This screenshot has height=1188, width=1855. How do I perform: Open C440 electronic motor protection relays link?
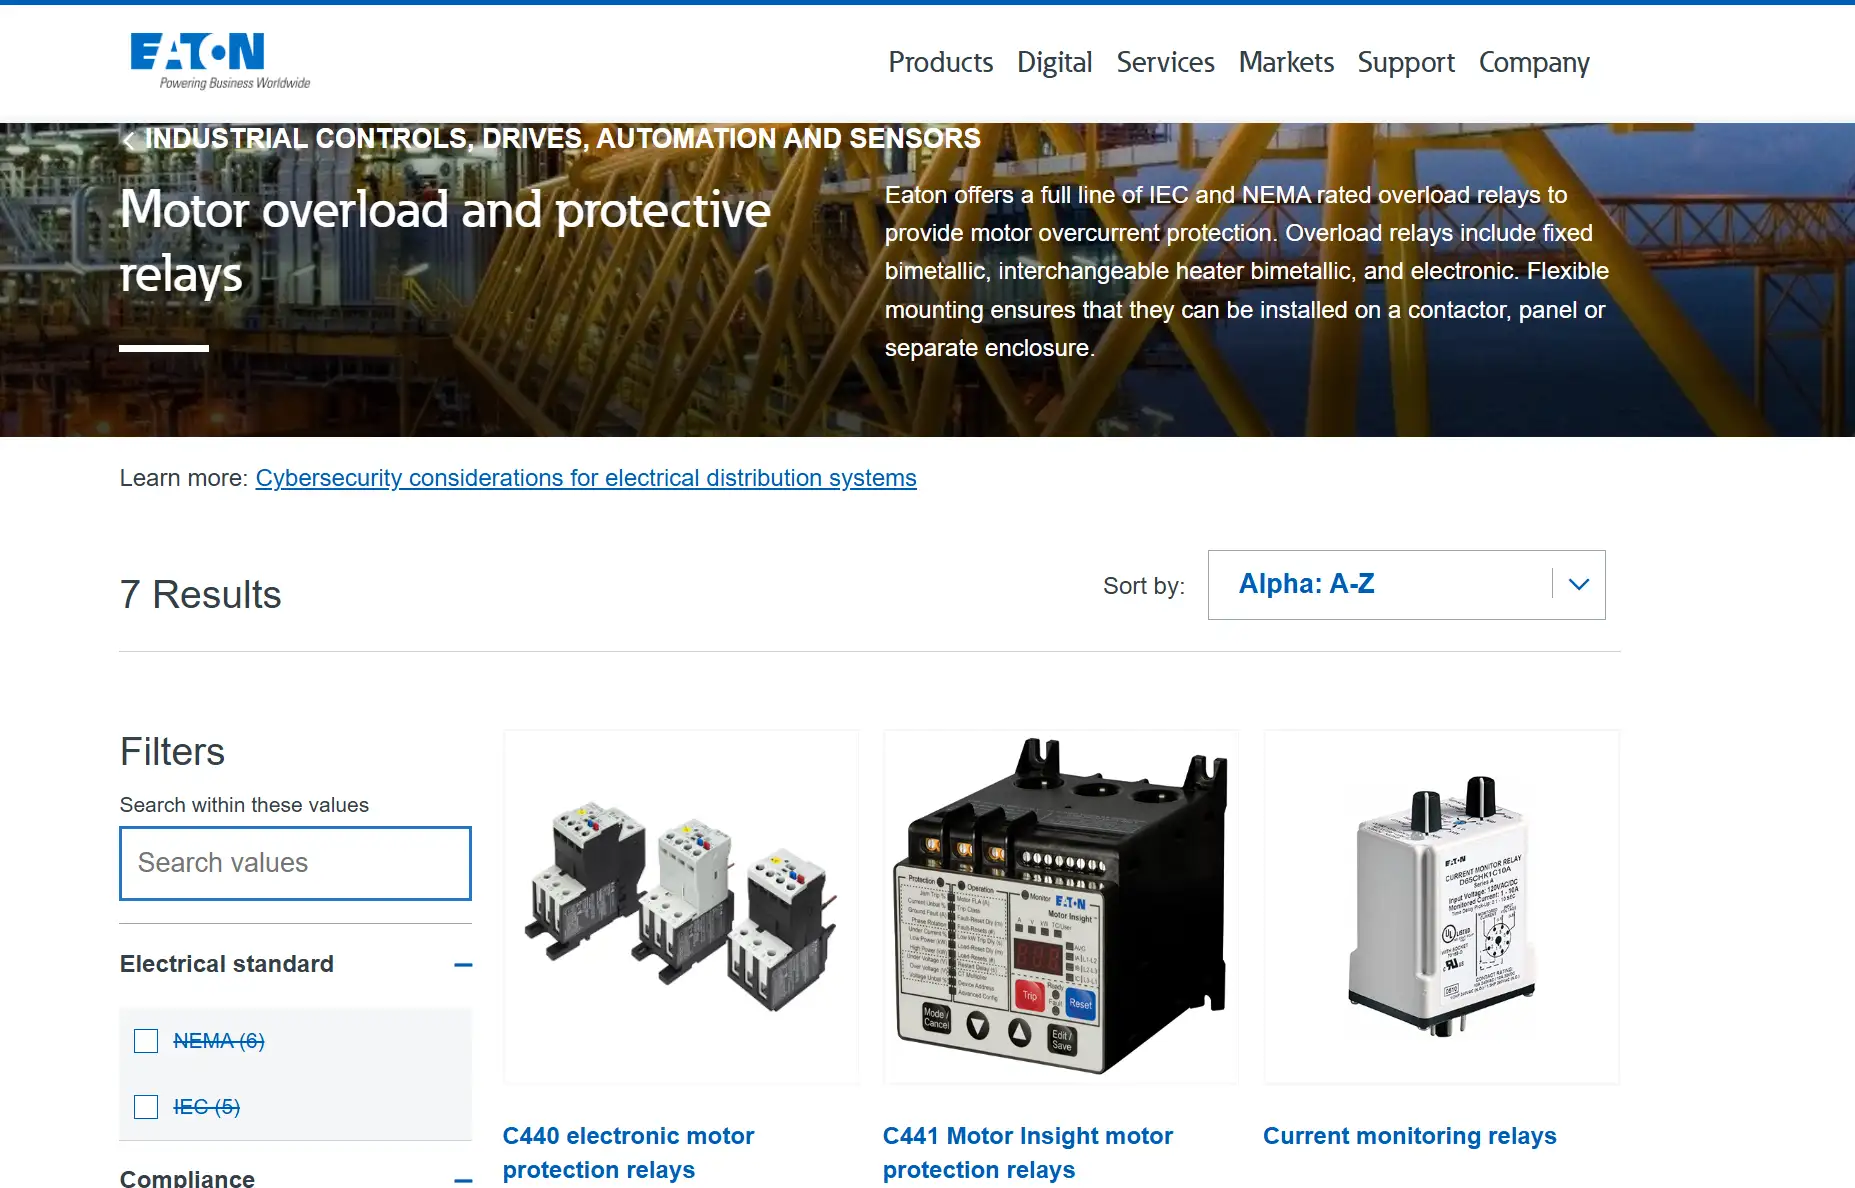click(628, 1153)
